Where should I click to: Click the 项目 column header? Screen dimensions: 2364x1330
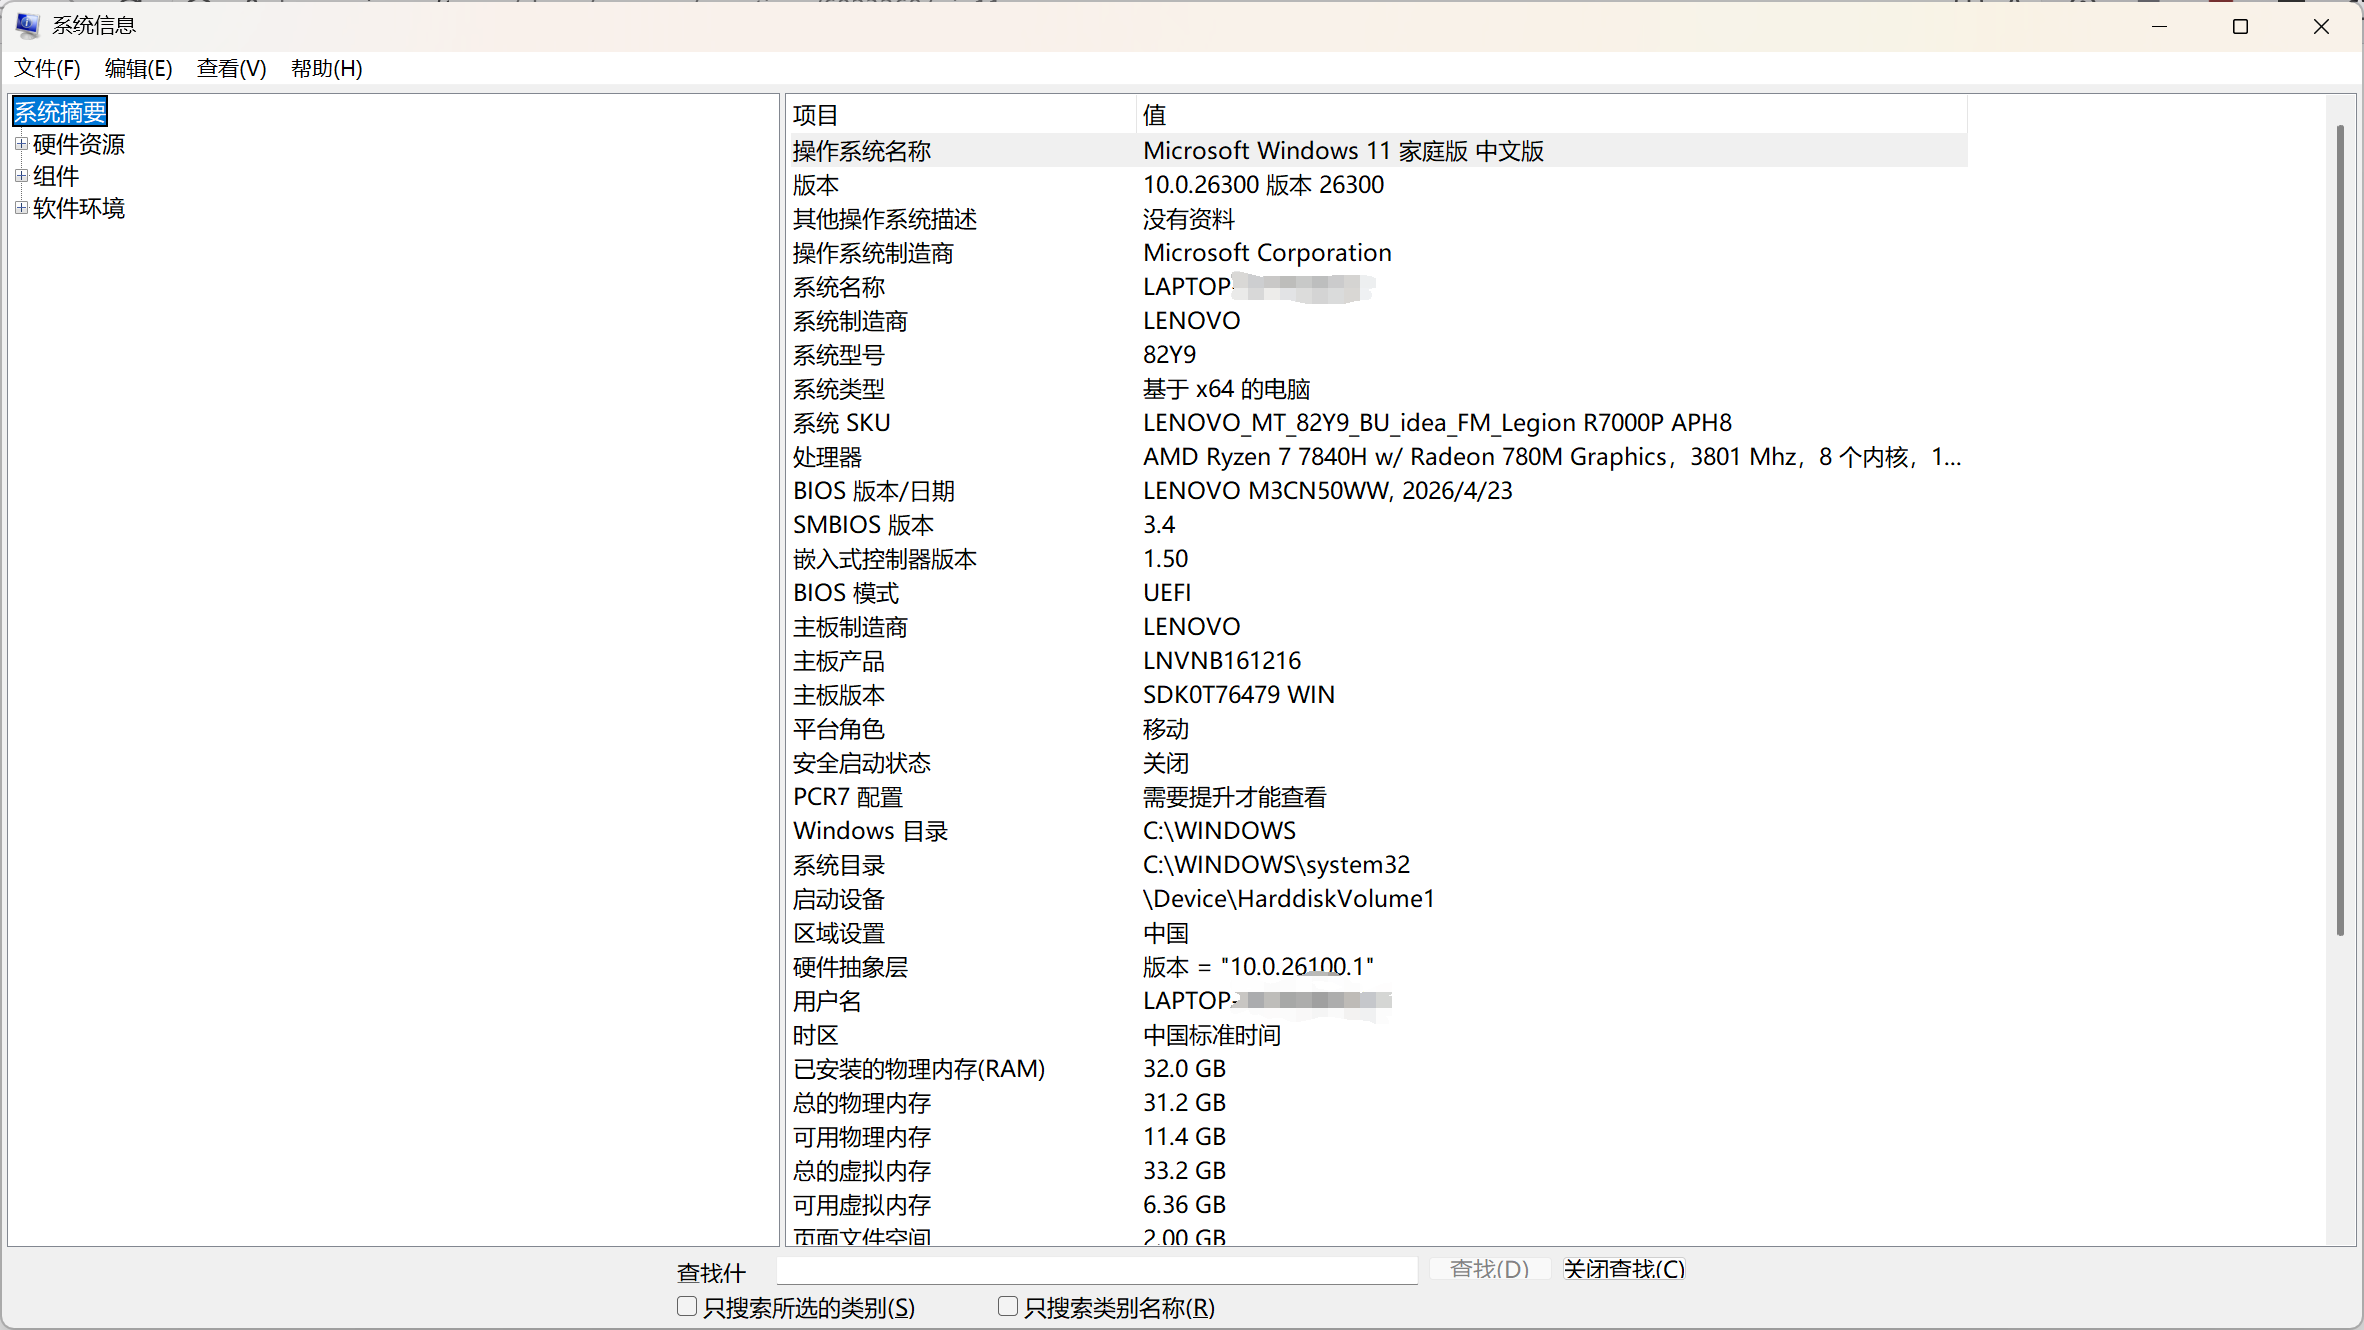coord(961,115)
